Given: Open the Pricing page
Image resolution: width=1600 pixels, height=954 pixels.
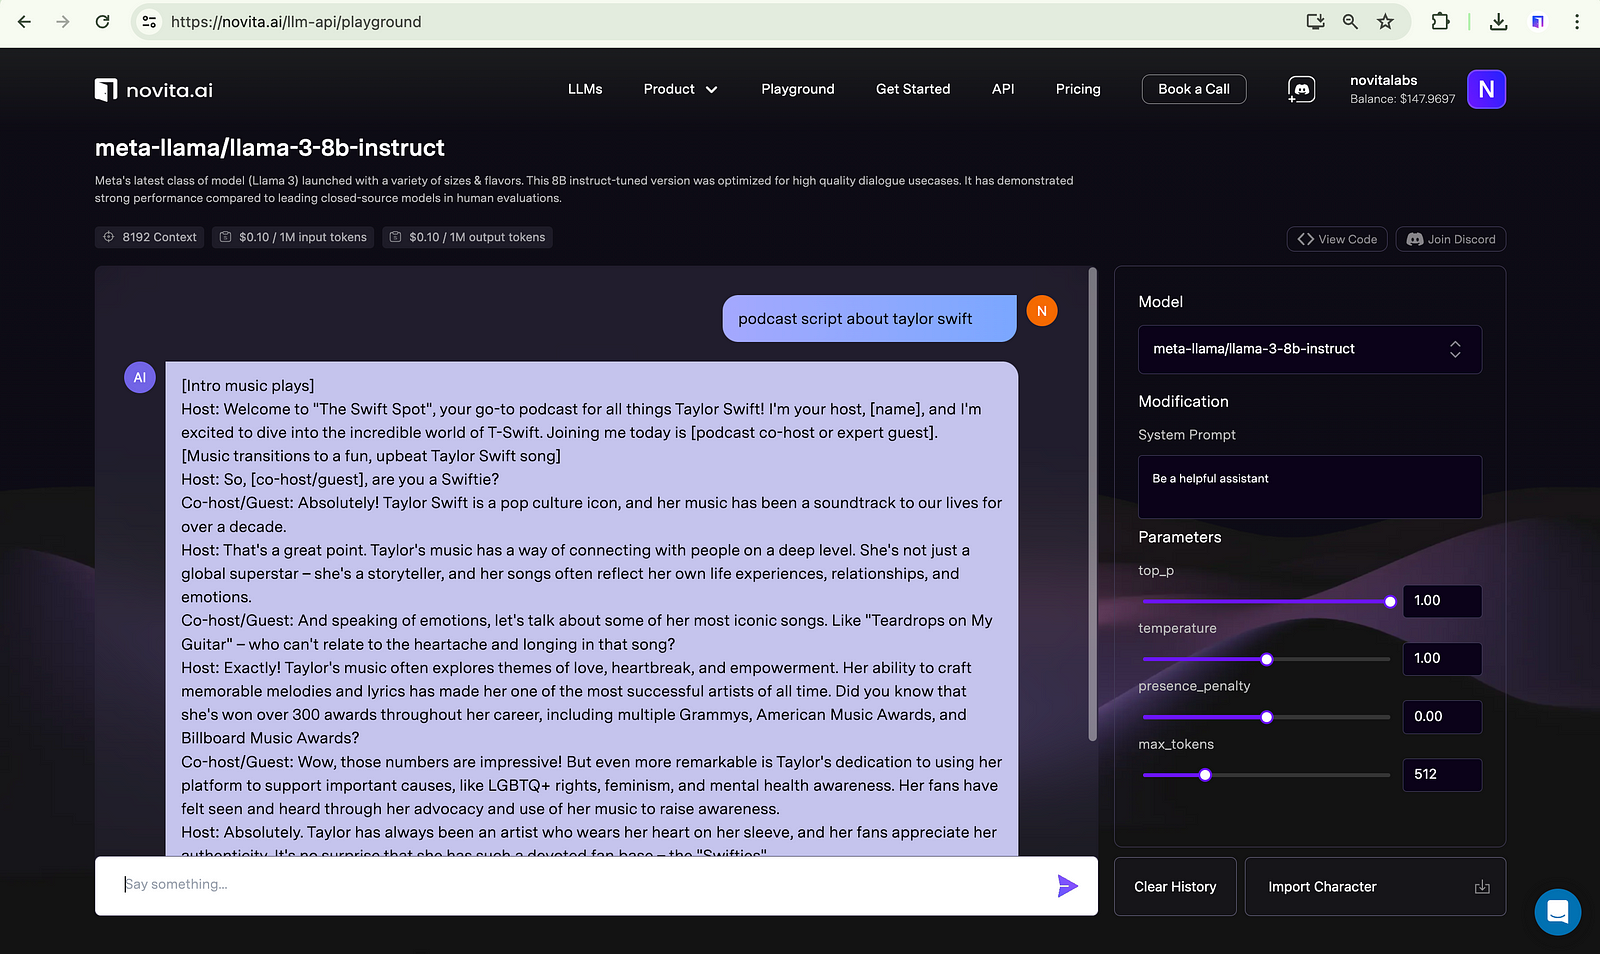Looking at the screenshot, I should pos(1078,89).
